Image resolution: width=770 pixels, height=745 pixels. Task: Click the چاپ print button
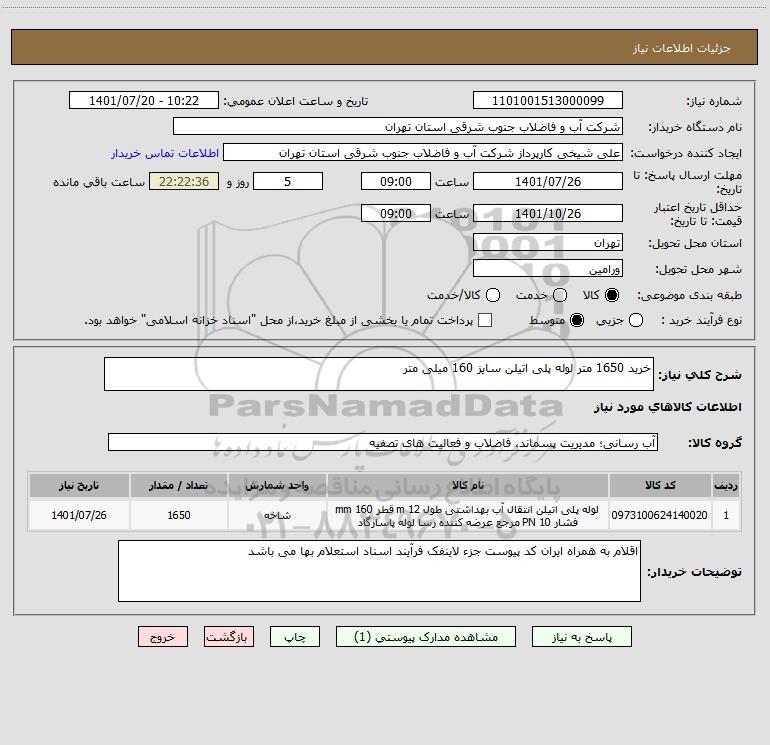(295, 637)
